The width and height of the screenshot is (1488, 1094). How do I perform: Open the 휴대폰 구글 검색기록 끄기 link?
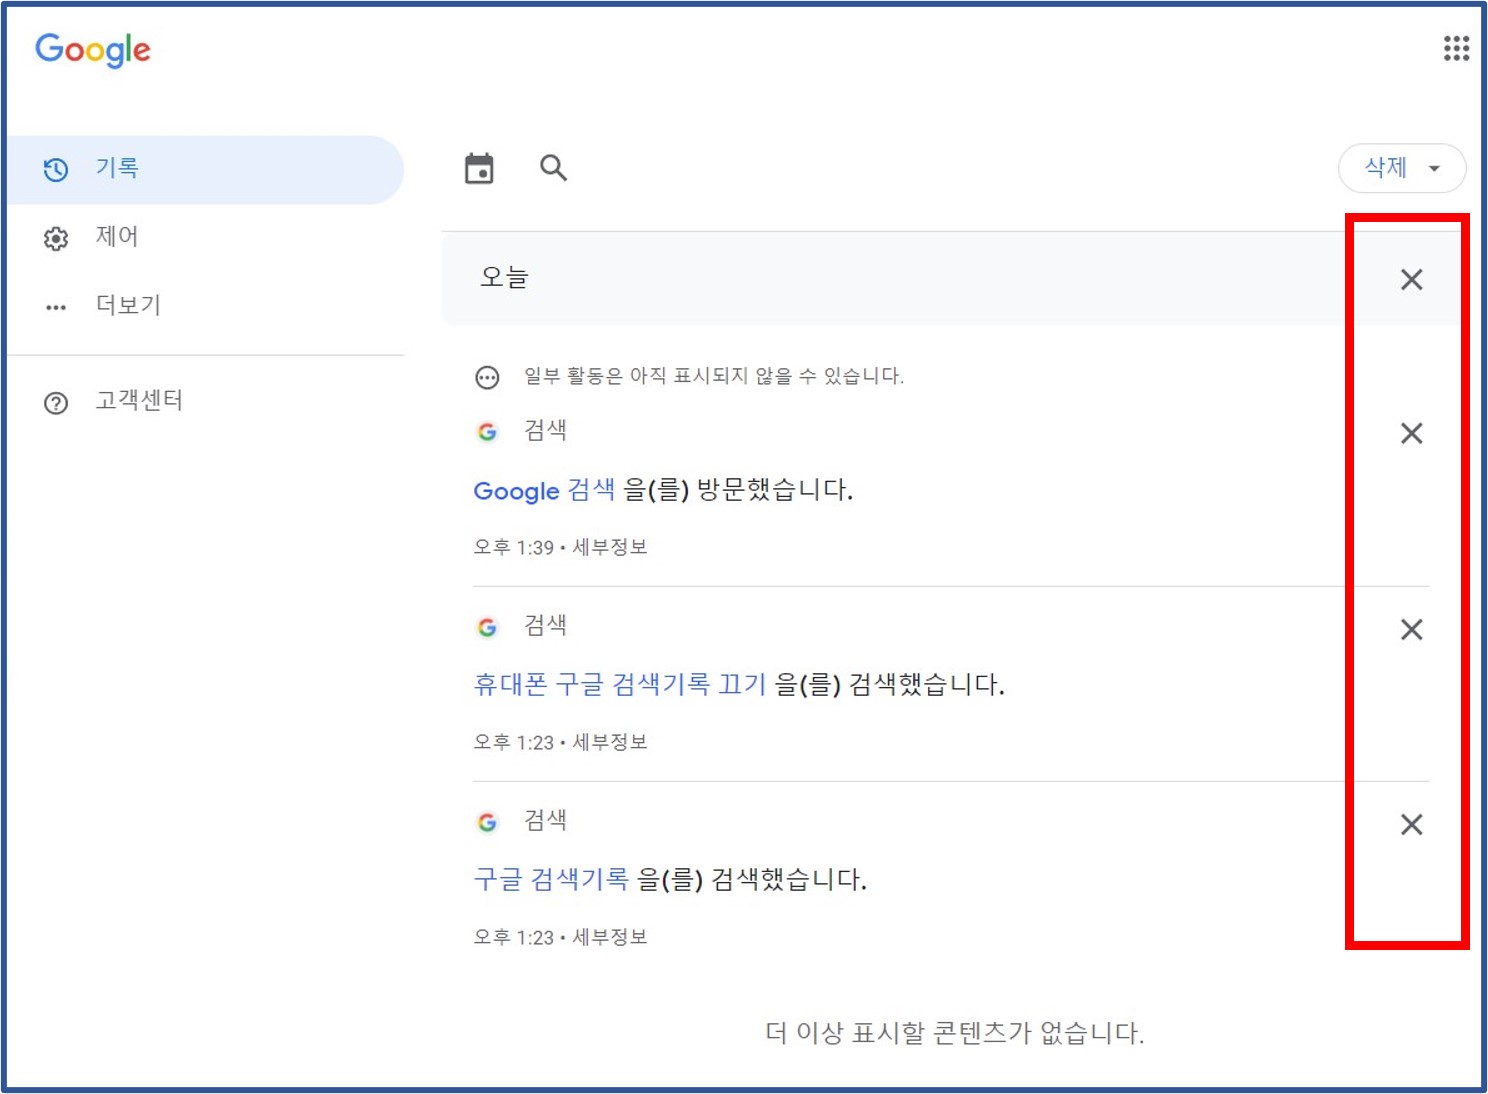[x=620, y=685]
